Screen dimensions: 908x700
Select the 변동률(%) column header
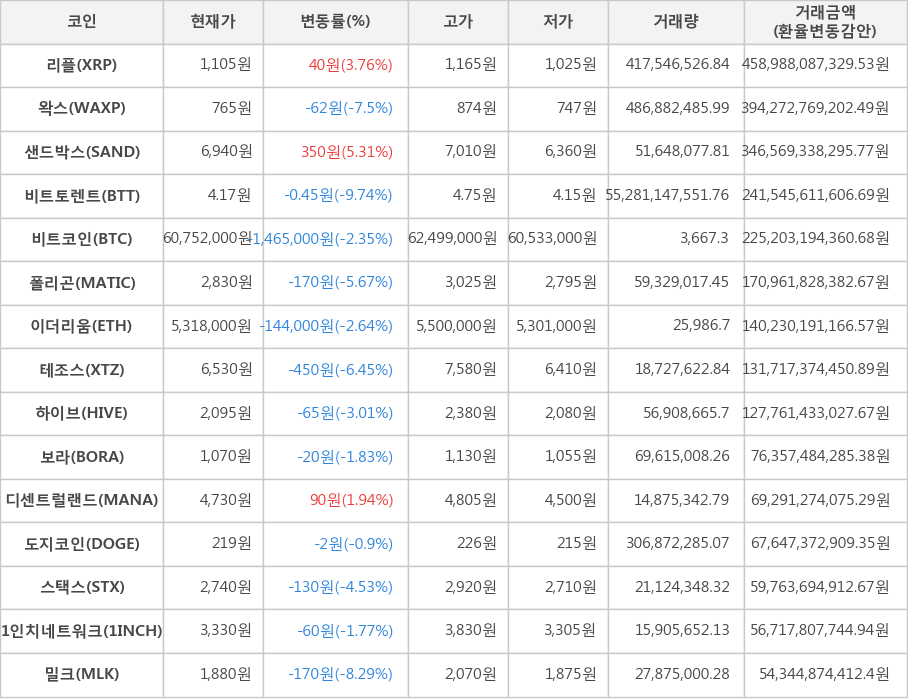[x=335, y=22]
